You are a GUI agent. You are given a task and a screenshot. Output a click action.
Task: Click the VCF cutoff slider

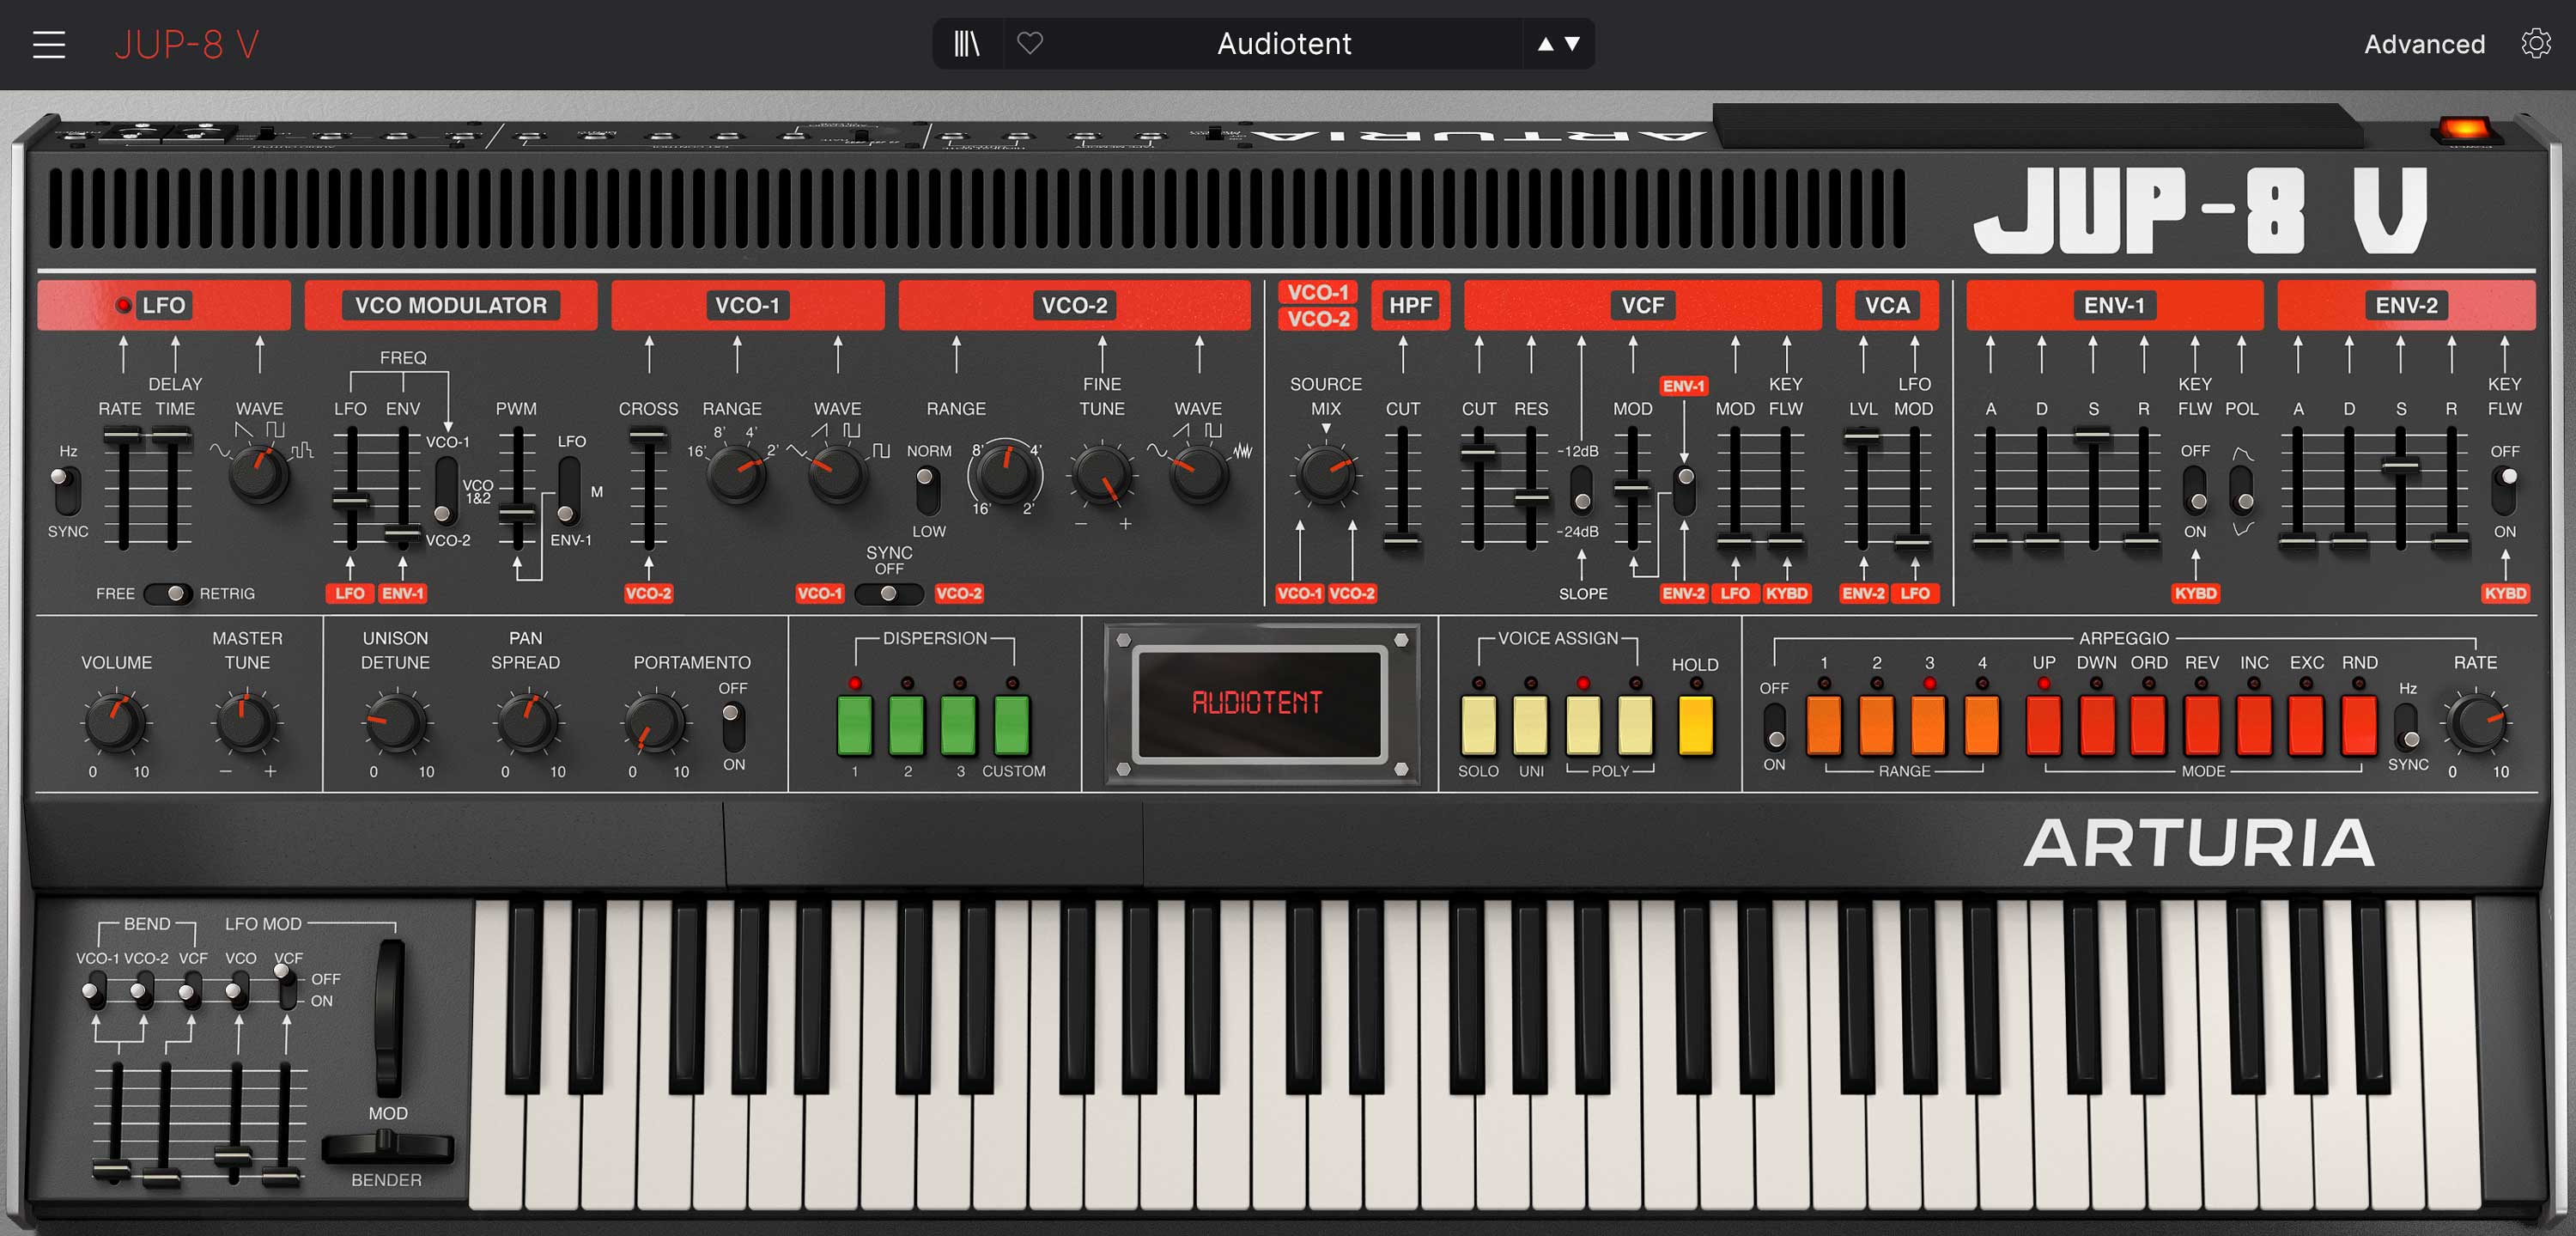pos(1478,453)
